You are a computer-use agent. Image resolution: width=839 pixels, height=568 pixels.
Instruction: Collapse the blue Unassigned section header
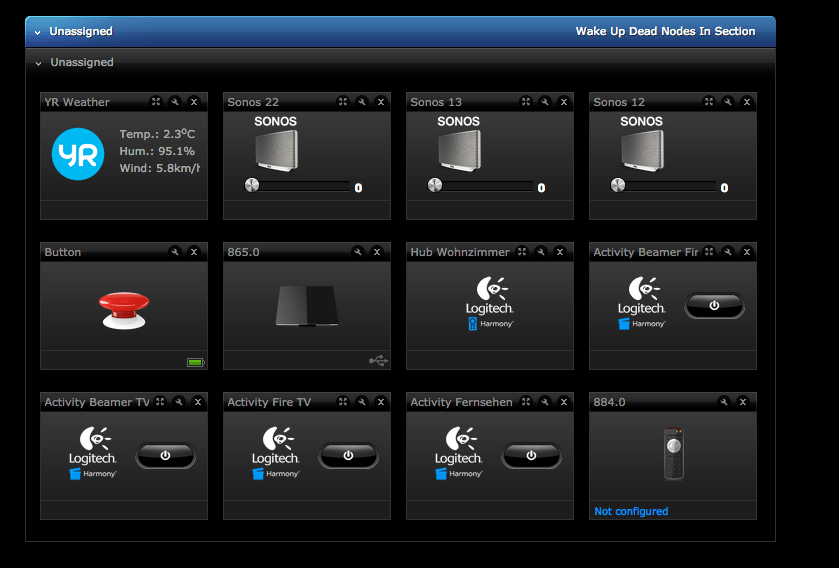(38, 32)
